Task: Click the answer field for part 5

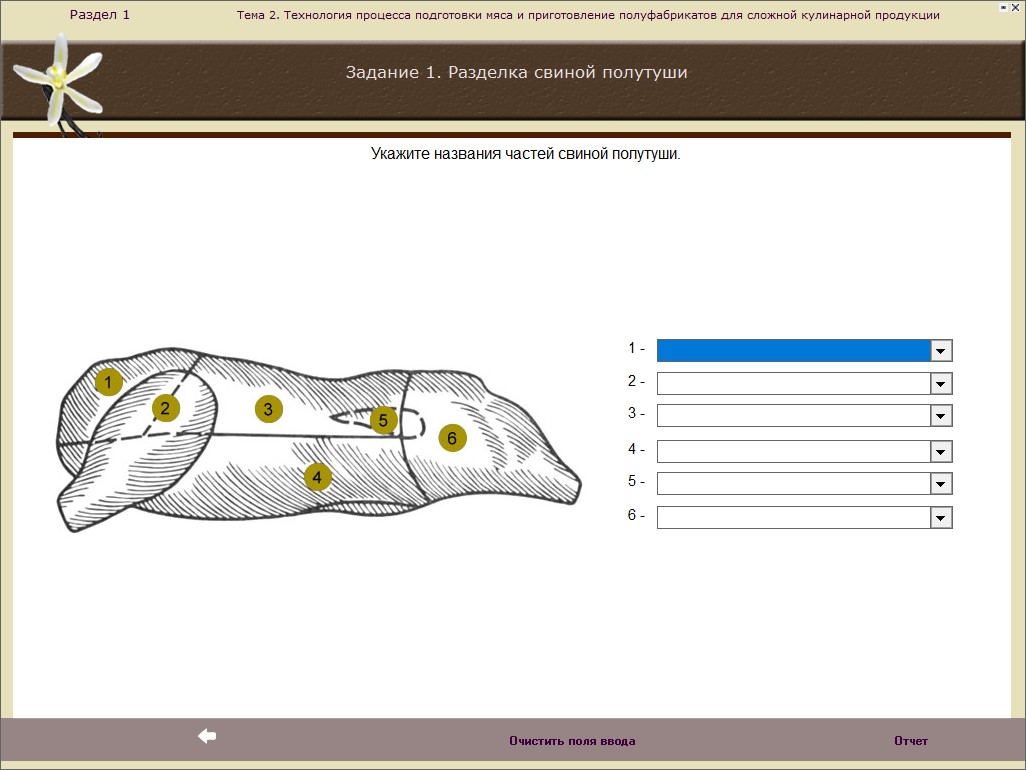Action: pos(793,484)
